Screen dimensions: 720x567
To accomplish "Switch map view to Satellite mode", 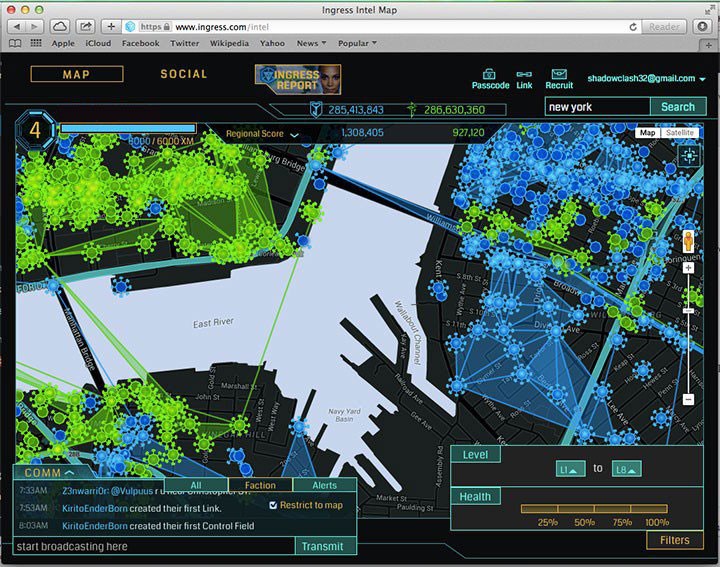I will (680, 133).
